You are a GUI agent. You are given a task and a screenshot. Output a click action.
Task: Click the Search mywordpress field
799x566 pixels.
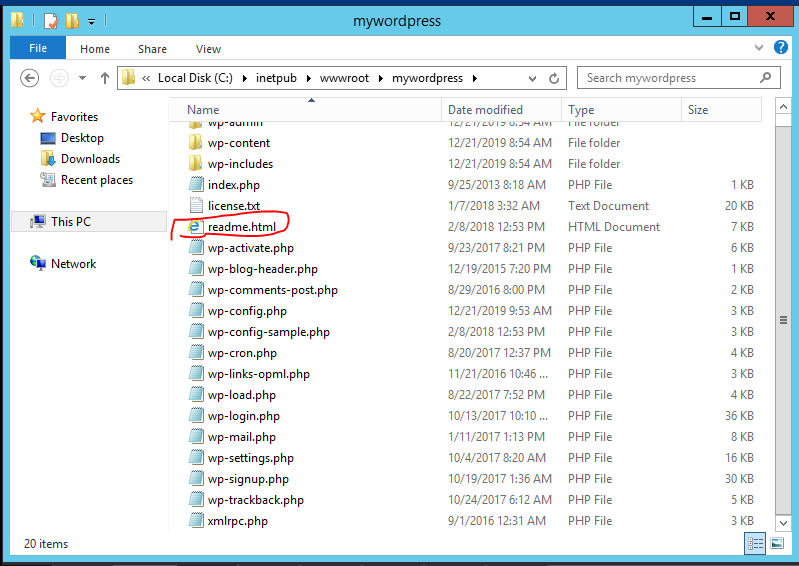pyautogui.click(x=678, y=78)
